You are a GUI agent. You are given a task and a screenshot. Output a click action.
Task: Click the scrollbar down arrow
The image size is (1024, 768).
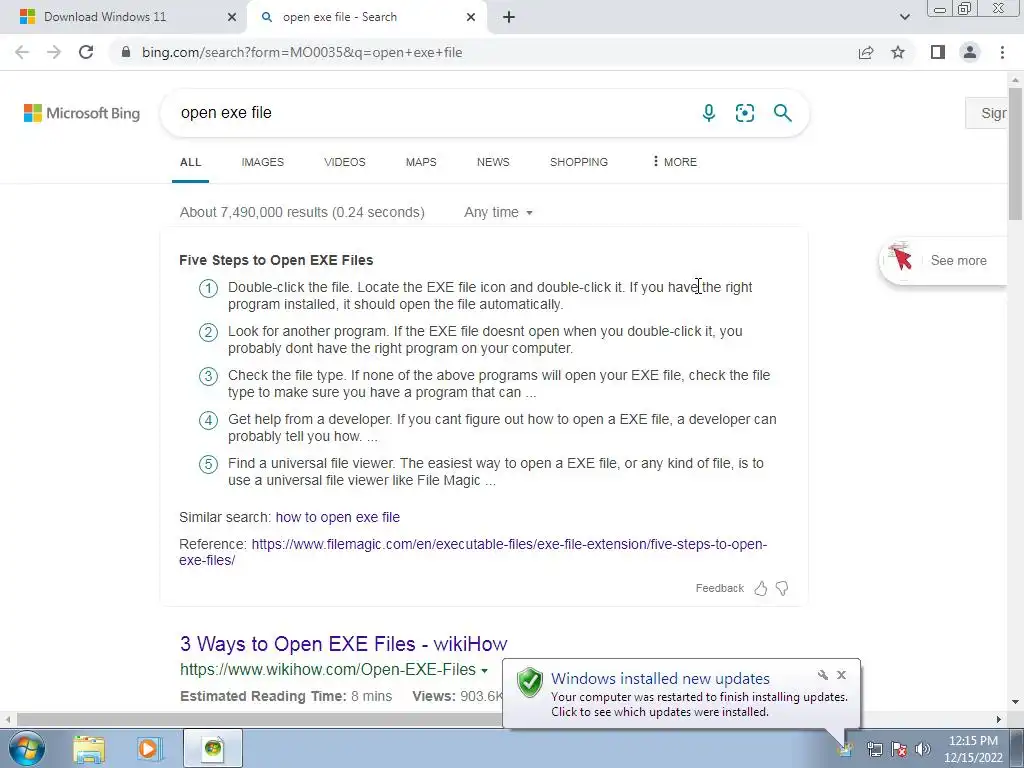(x=1016, y=702)
